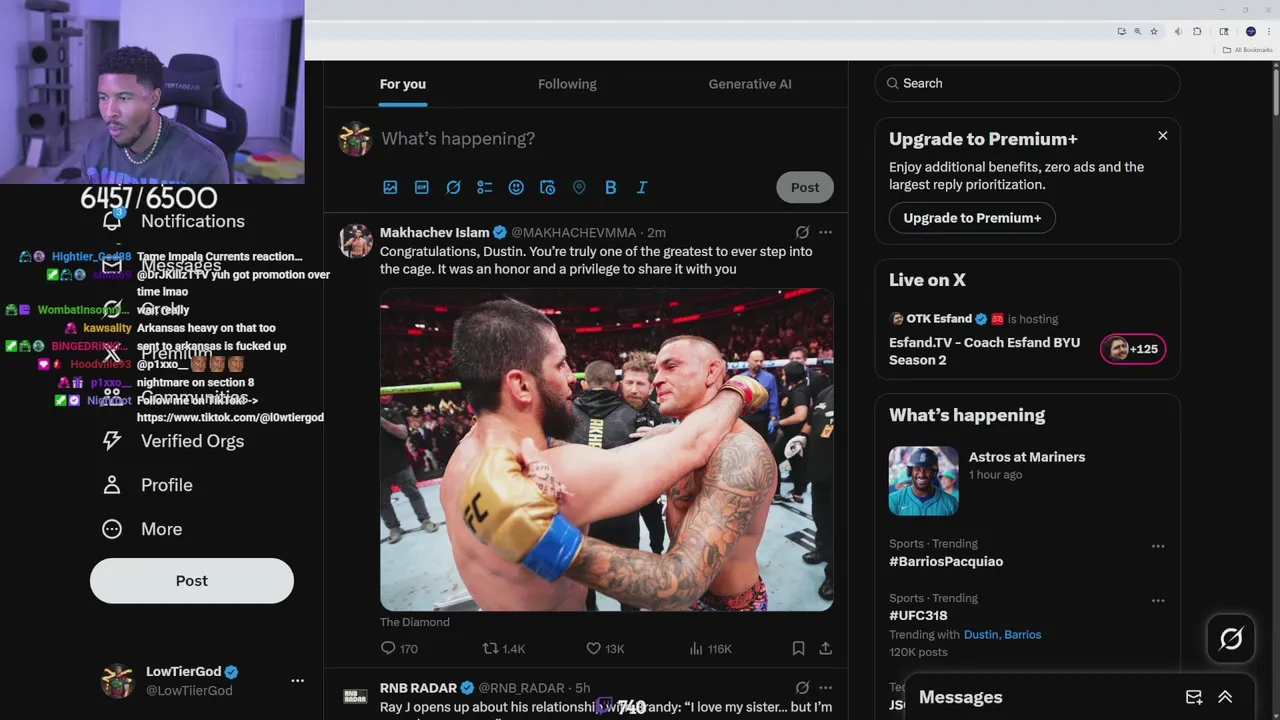Open more options for #BarriosPacquiao trend
This screenshot has width=1280, height=720.
tap(1157, 546)
